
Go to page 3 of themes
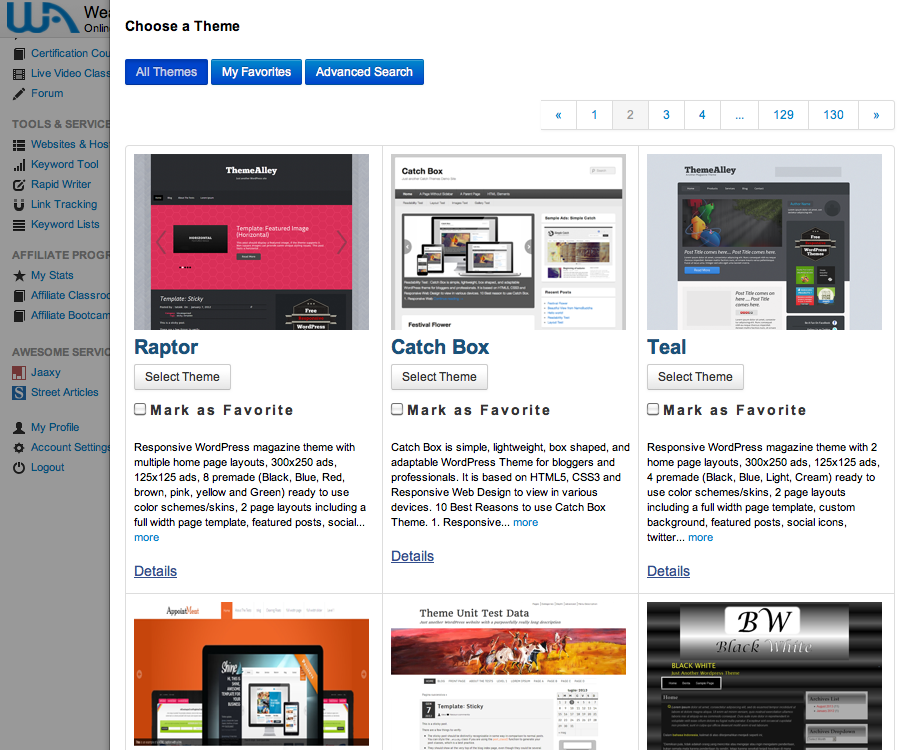click(x=666, y=115)
